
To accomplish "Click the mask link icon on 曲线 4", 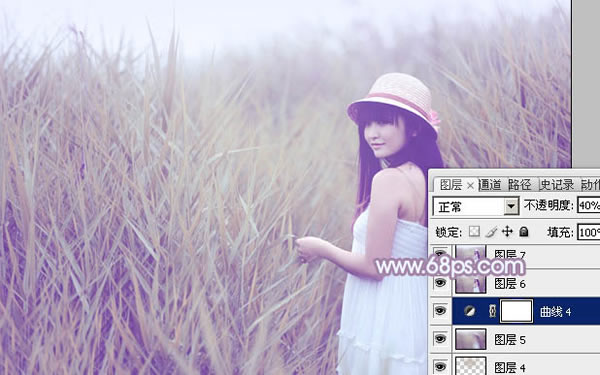I will pyautogui.click(x=492, y=311).
